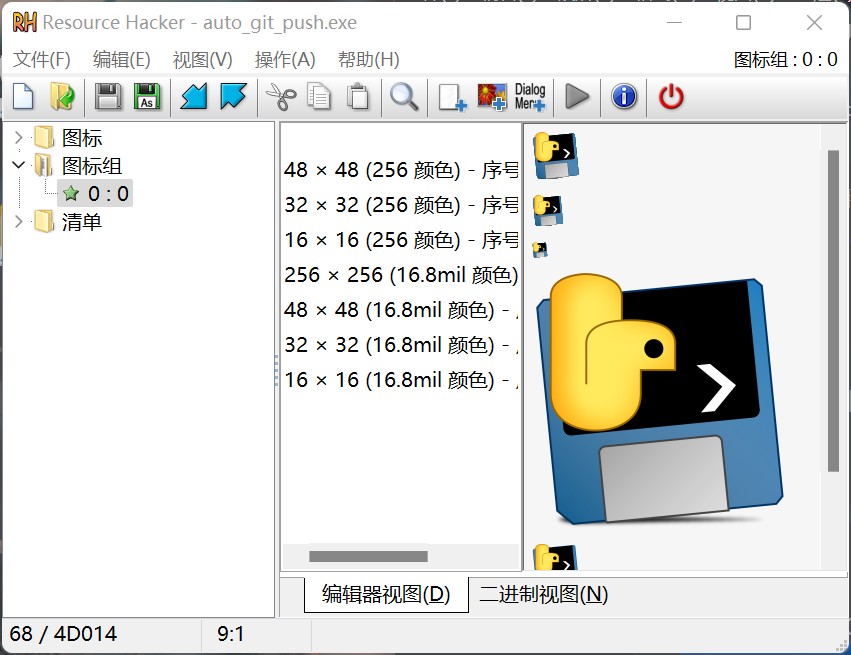Save the file with the gray floppy icon
851x655 pixels.
coord(108,97)
